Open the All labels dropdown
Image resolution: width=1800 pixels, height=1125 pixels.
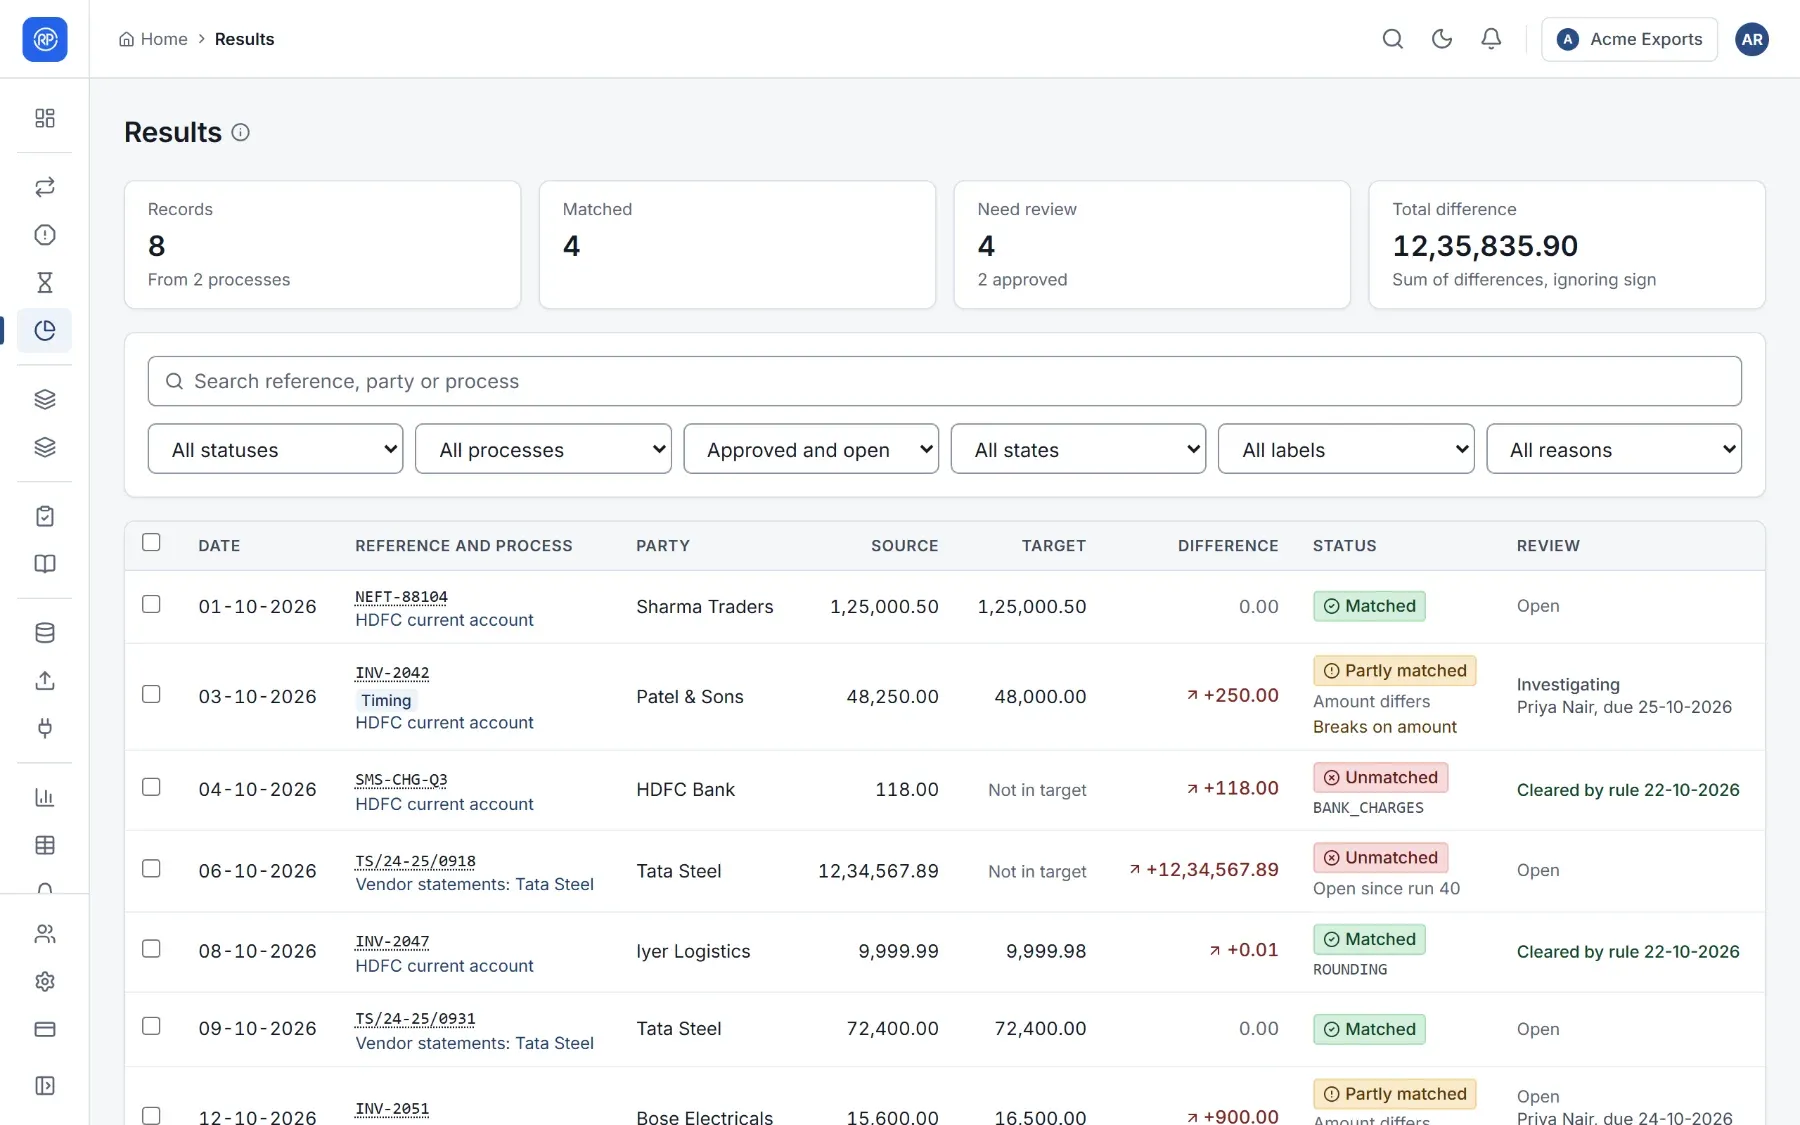coord(1346,449)
